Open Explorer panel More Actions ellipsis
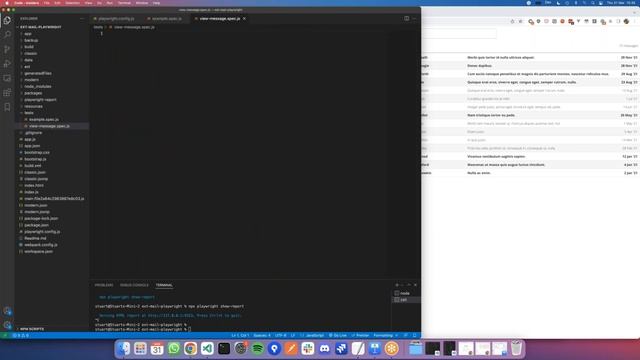Screen dimensions: 640x360 click(x=82, y=18)
